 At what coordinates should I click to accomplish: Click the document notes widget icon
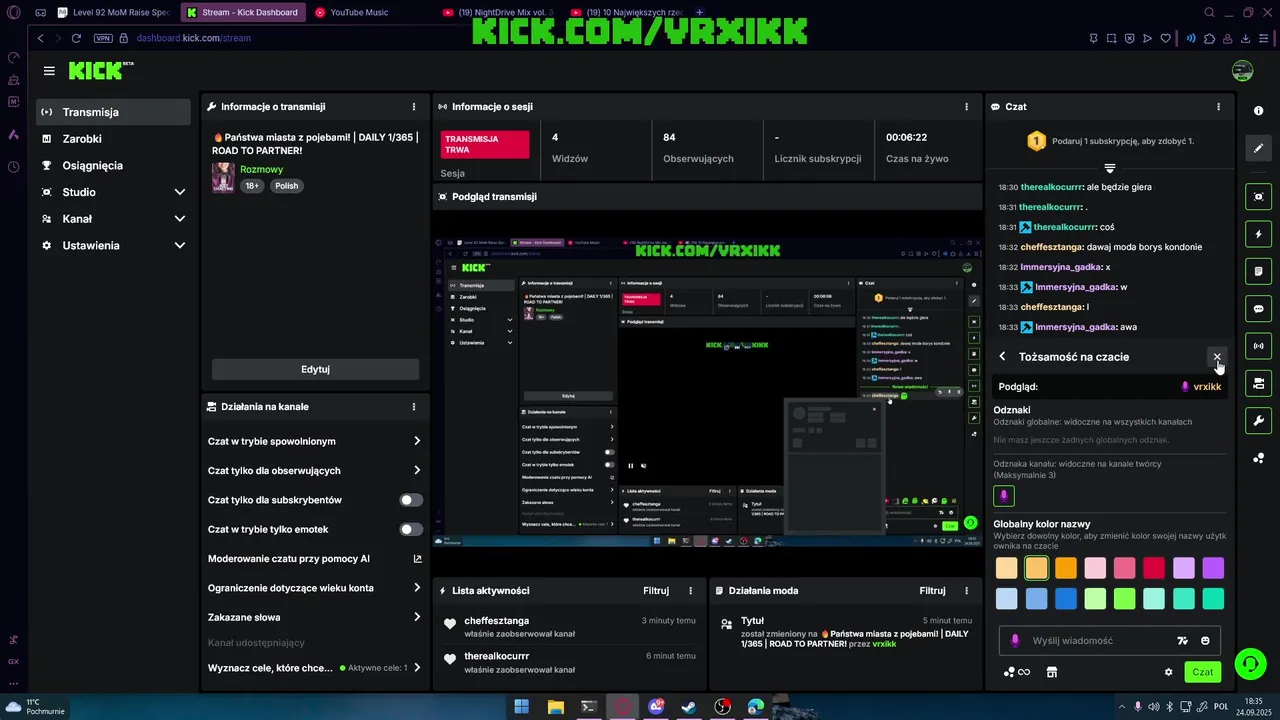[x=1259, y=271]
